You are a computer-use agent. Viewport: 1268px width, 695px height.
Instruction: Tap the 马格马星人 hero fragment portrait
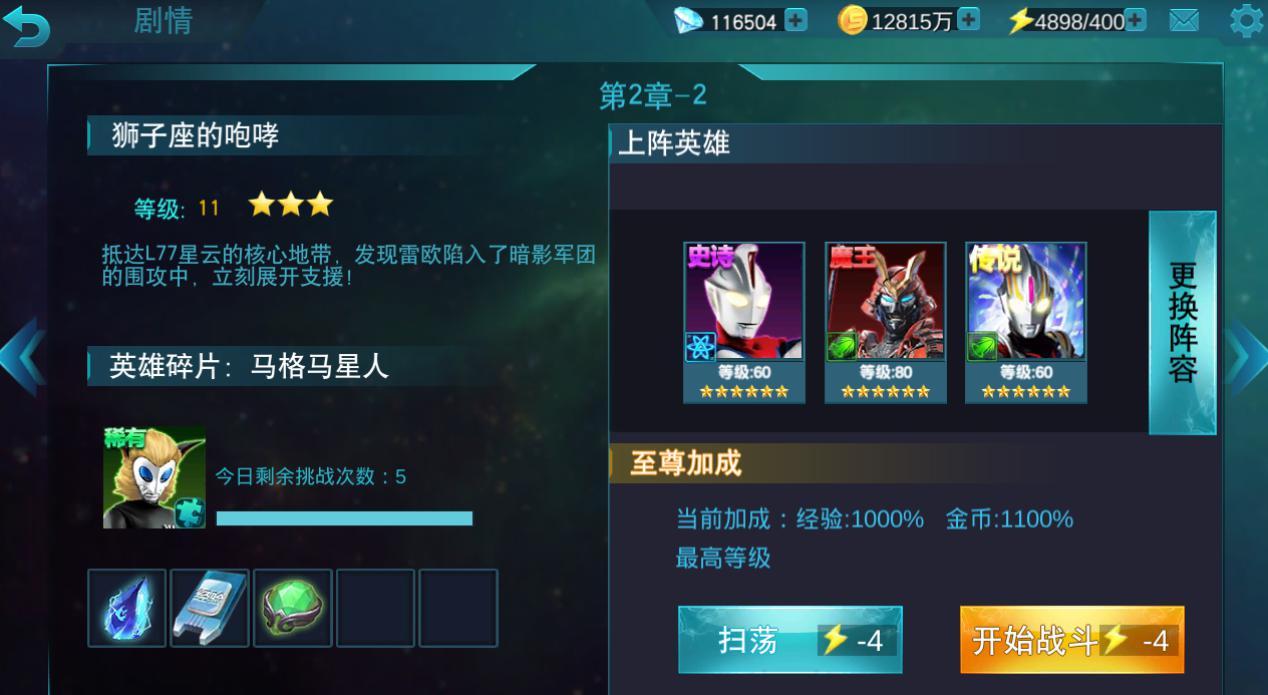pyautogui.click(x=154, y=478)
